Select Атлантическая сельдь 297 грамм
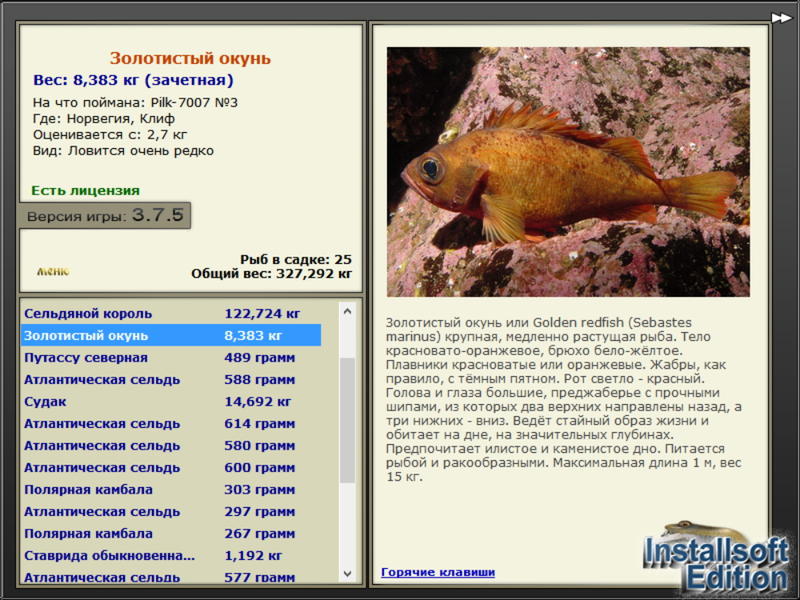This screenshot has width=800, height=600. point(171,511)
